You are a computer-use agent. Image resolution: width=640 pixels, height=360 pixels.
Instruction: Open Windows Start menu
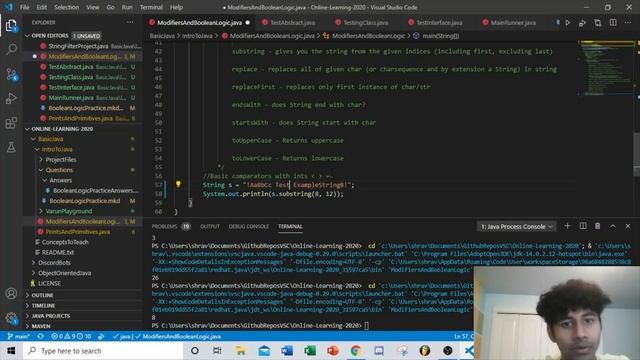coord(11,351)
